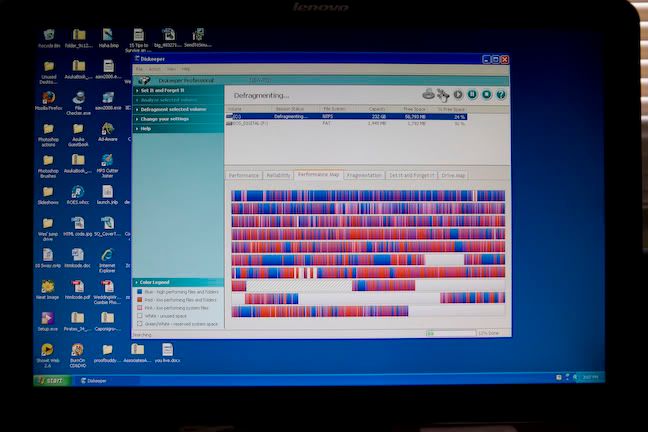Click the Free Space column header

[x=414, y=109]
